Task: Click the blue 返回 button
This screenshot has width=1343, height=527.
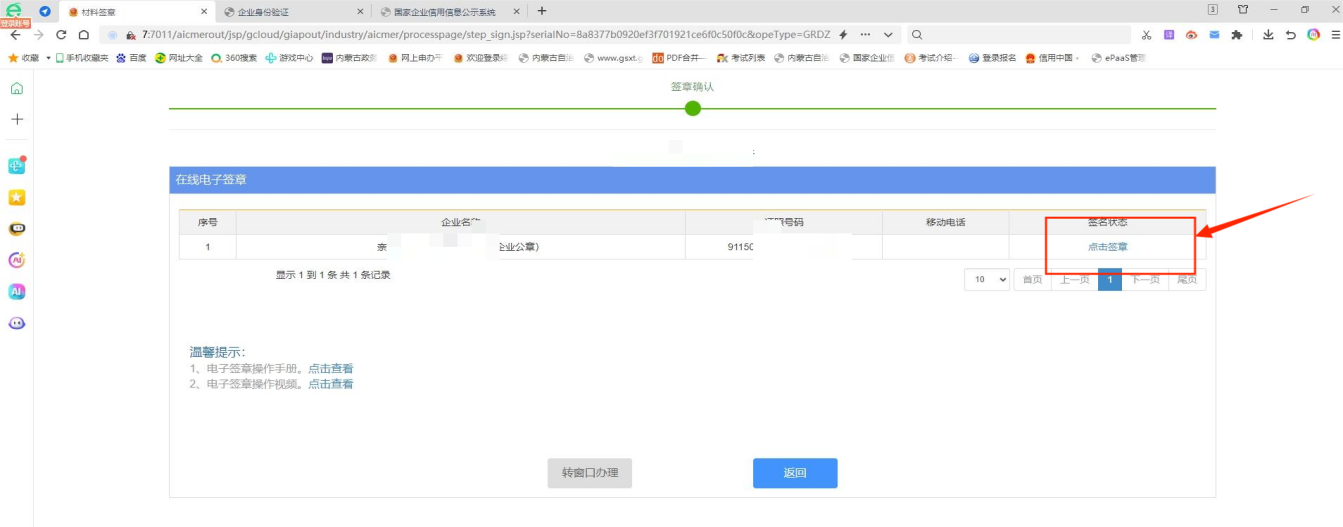Action: [x=795, y=473]
